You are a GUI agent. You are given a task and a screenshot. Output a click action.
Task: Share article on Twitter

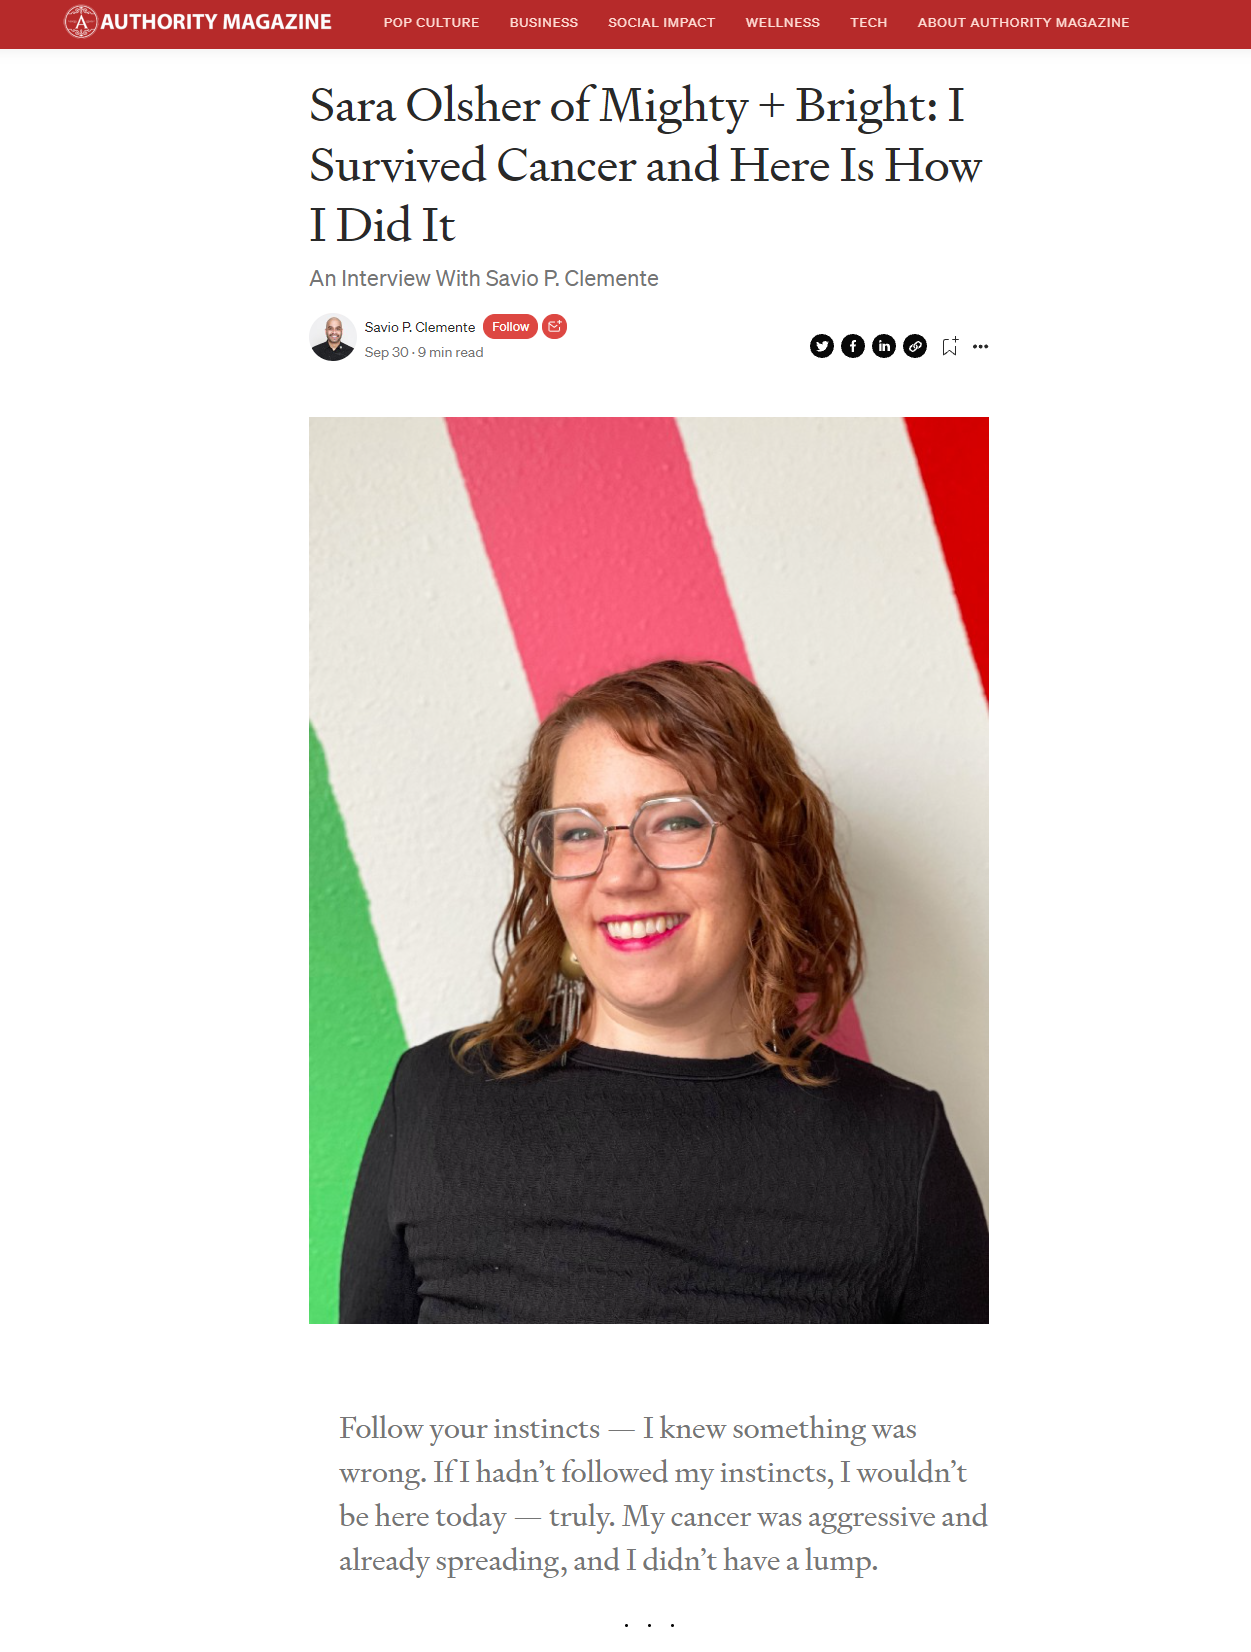pos(822,346)
